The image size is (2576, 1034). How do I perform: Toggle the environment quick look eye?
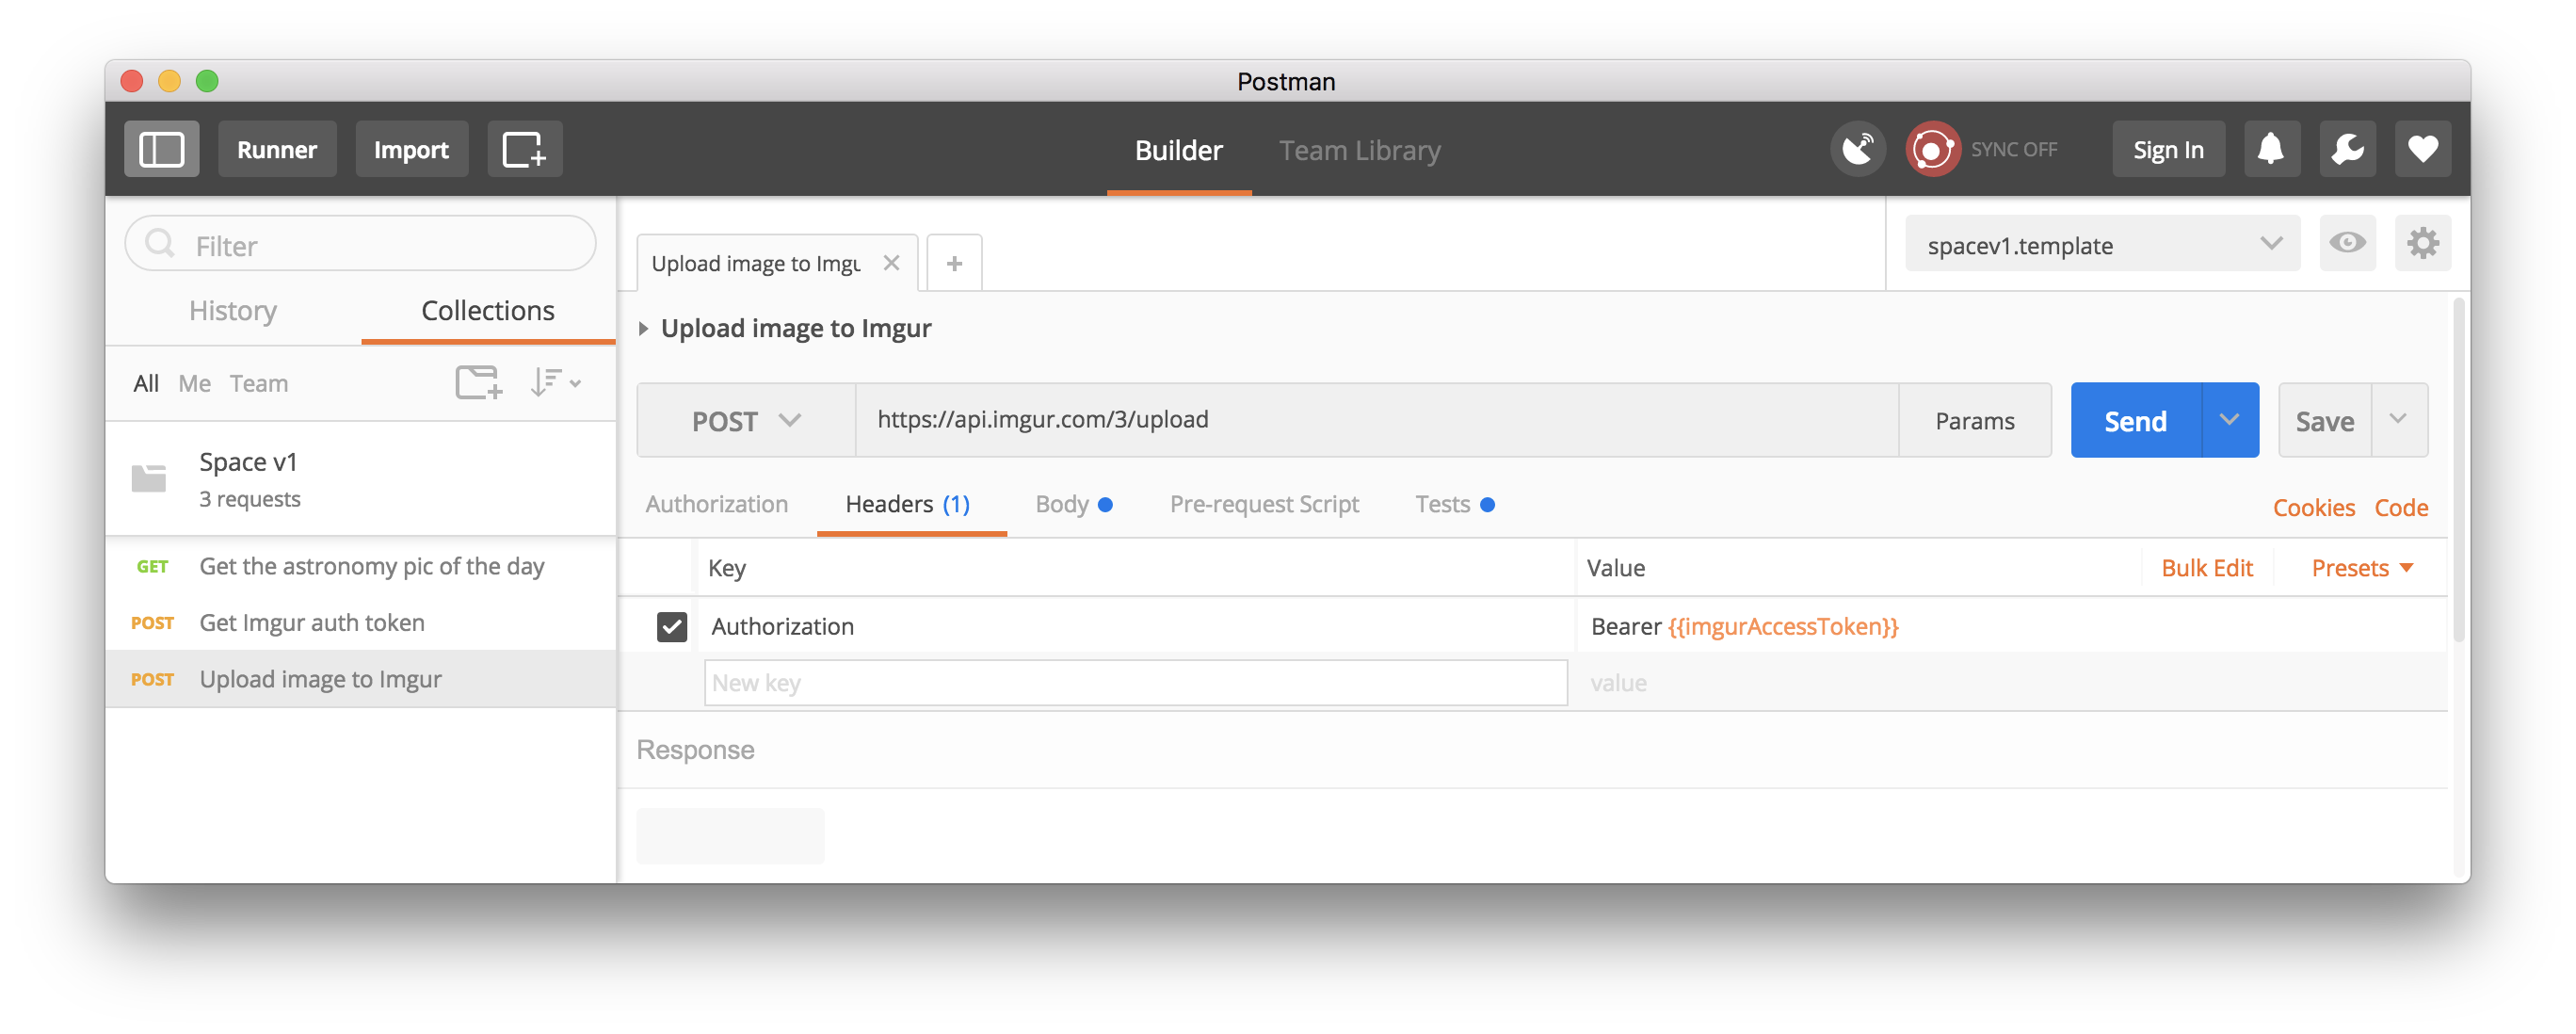click(x=2346, y=244)
